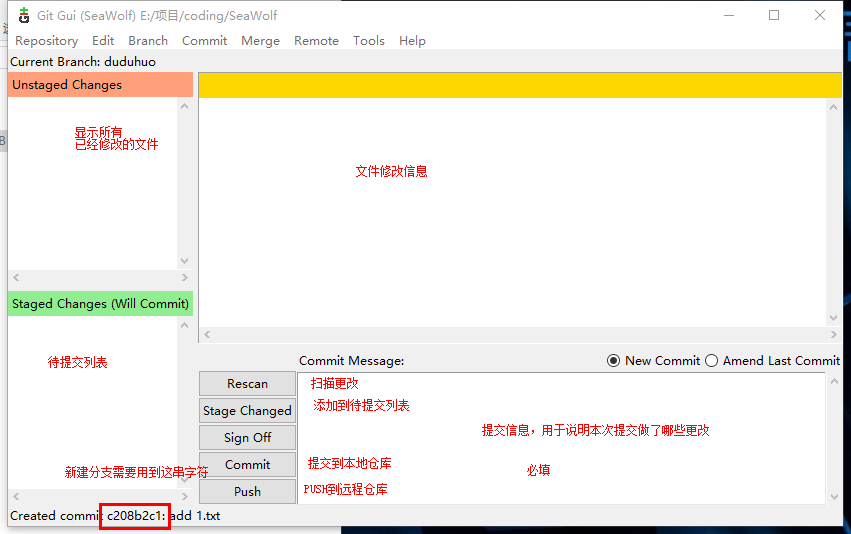The width and height of the screenshot is (851, 534).
Task: Click the Push button
Action: [247, 491]
